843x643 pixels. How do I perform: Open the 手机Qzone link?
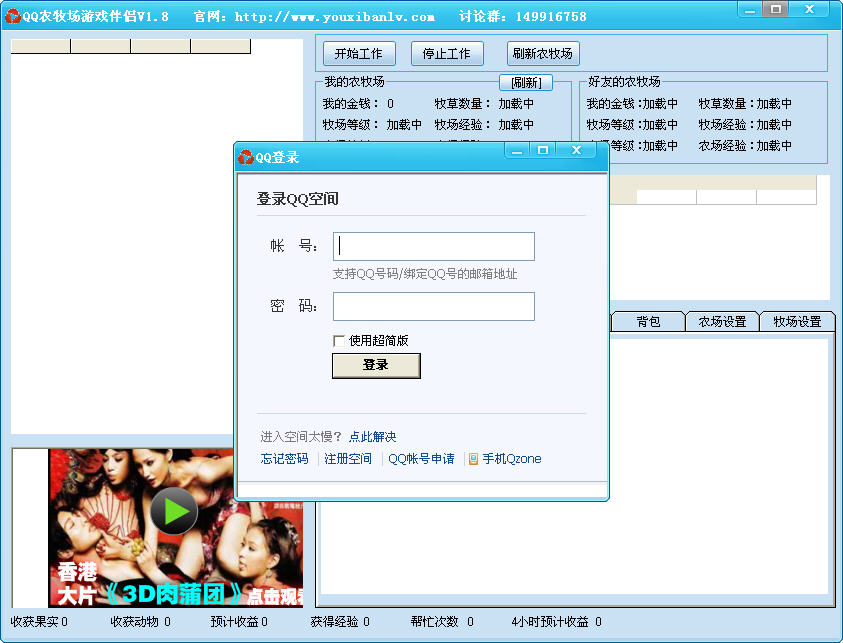click(512, 459)
